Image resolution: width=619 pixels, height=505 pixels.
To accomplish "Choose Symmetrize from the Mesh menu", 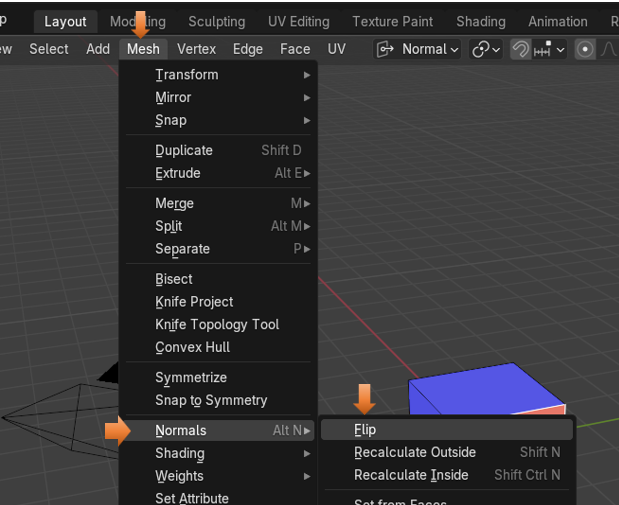I will point(191,378).
